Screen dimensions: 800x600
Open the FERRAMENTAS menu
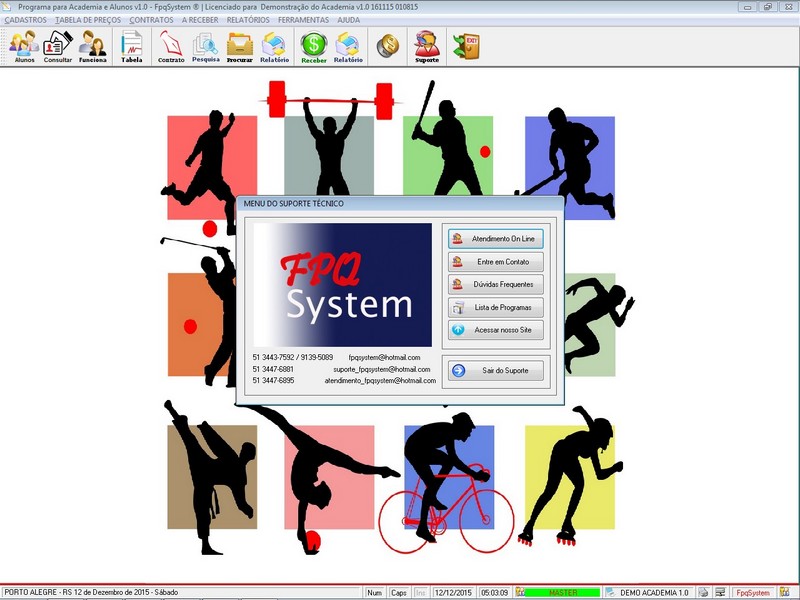point(304,20)
